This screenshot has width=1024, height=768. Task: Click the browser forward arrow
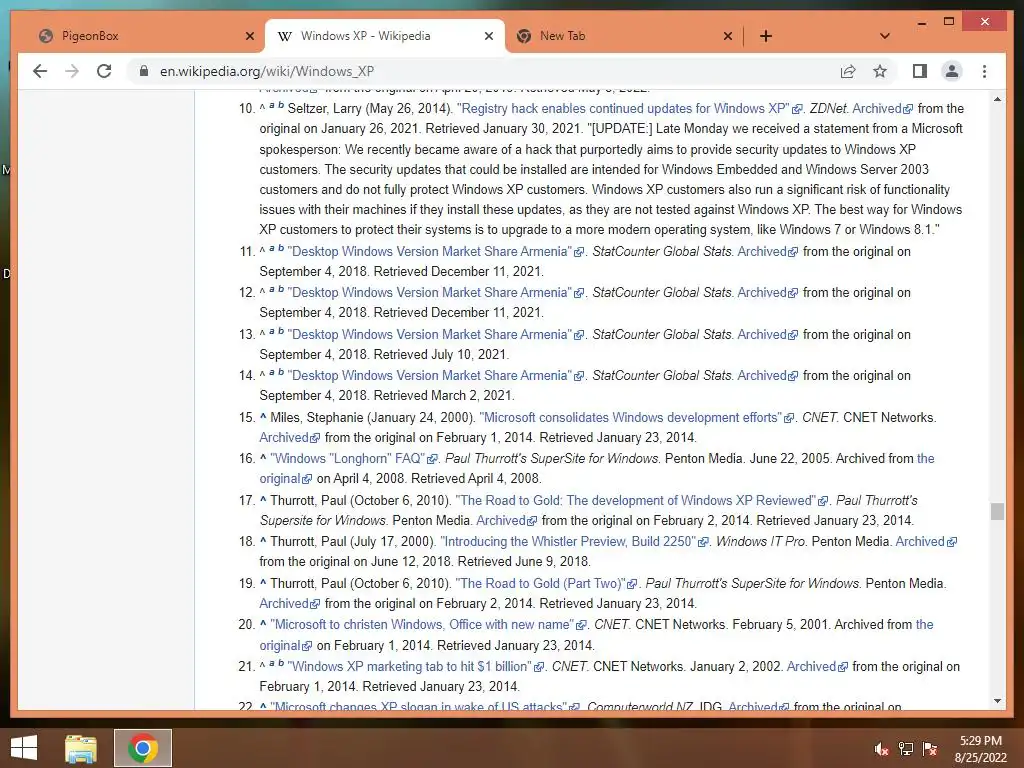[72, 71]
